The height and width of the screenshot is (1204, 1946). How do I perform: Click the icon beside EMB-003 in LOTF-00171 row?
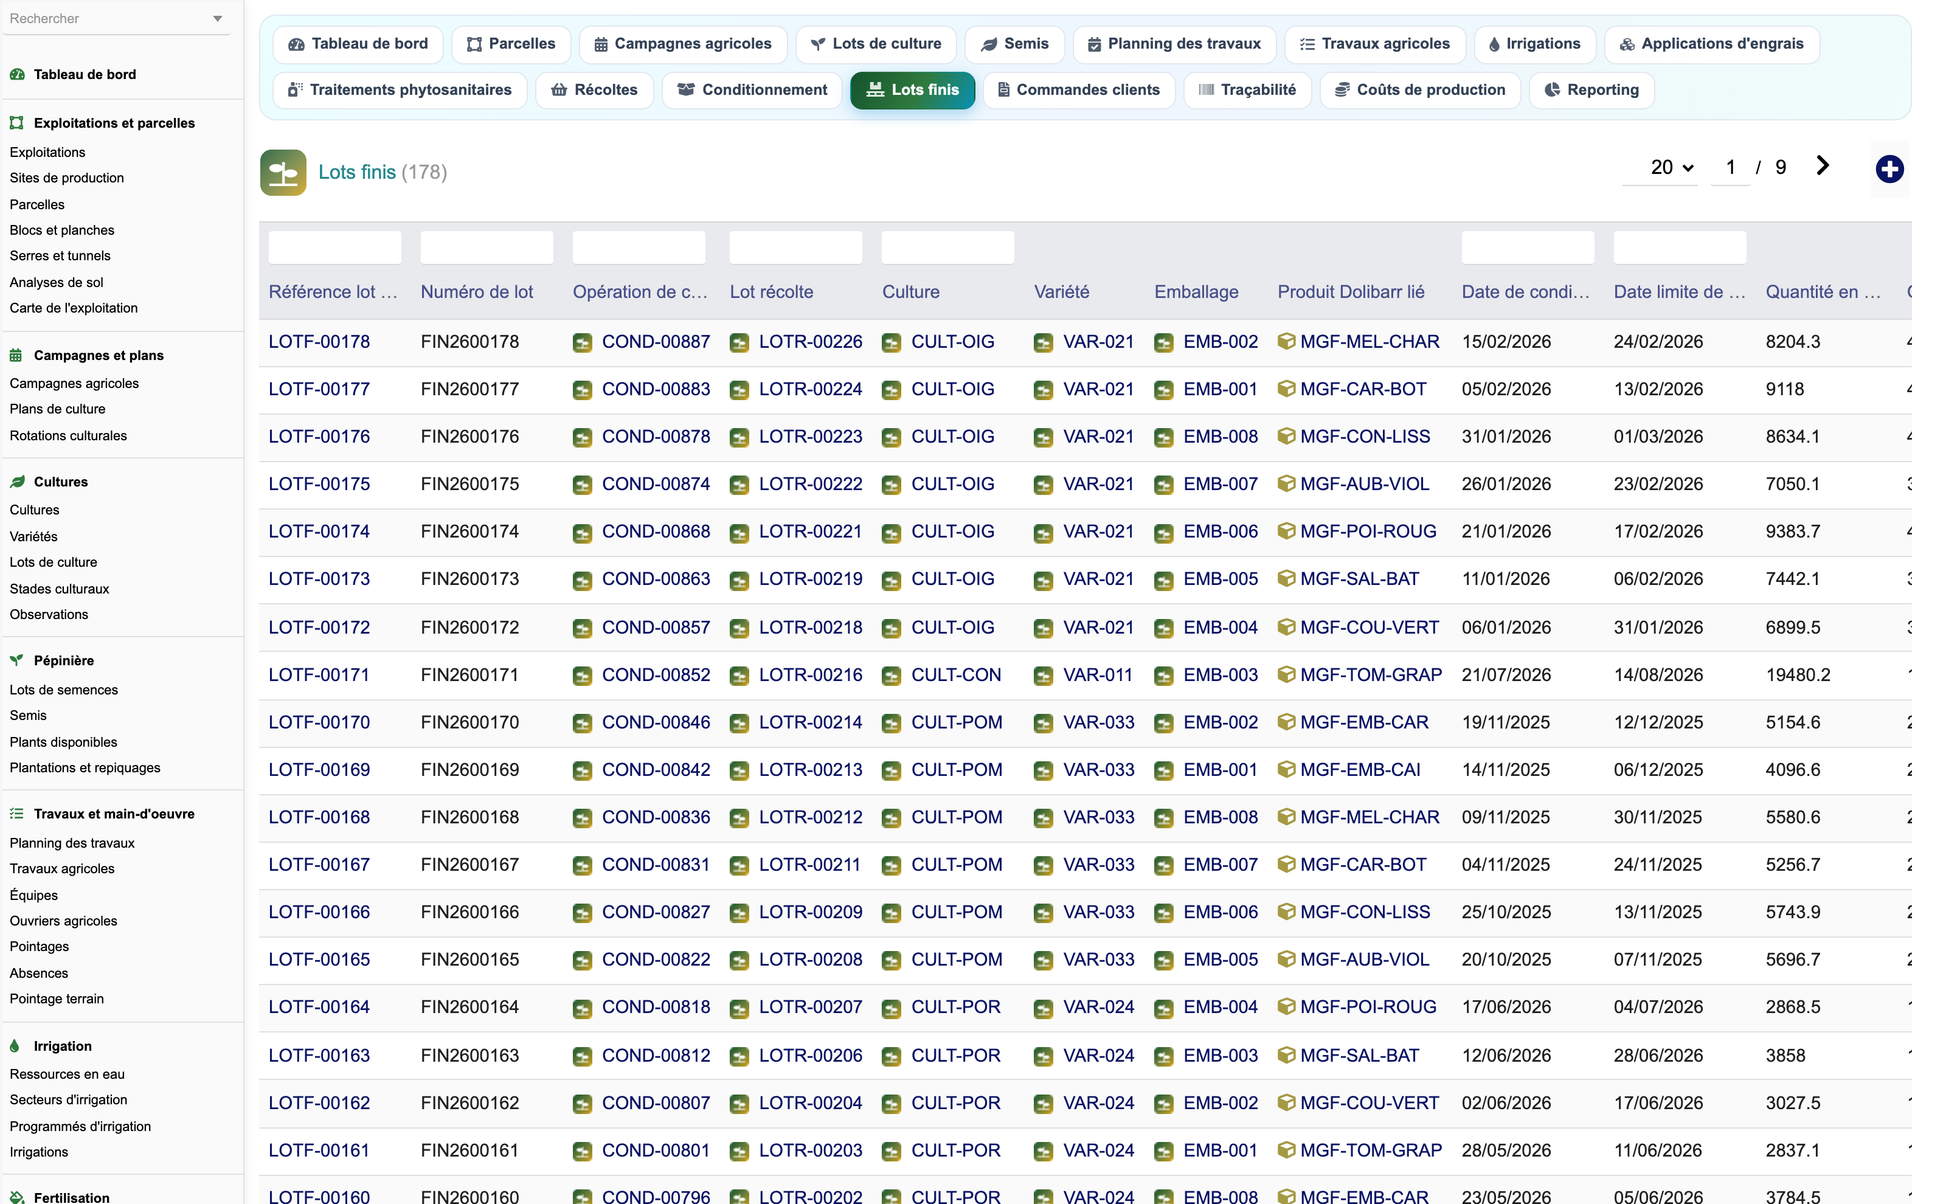[1164, 676]
